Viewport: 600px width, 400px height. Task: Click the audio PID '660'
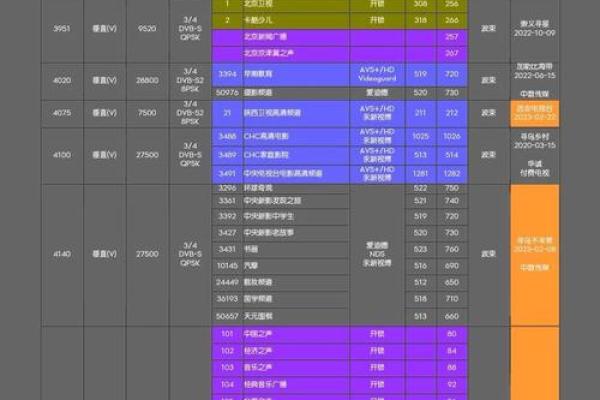click(452, 316)
